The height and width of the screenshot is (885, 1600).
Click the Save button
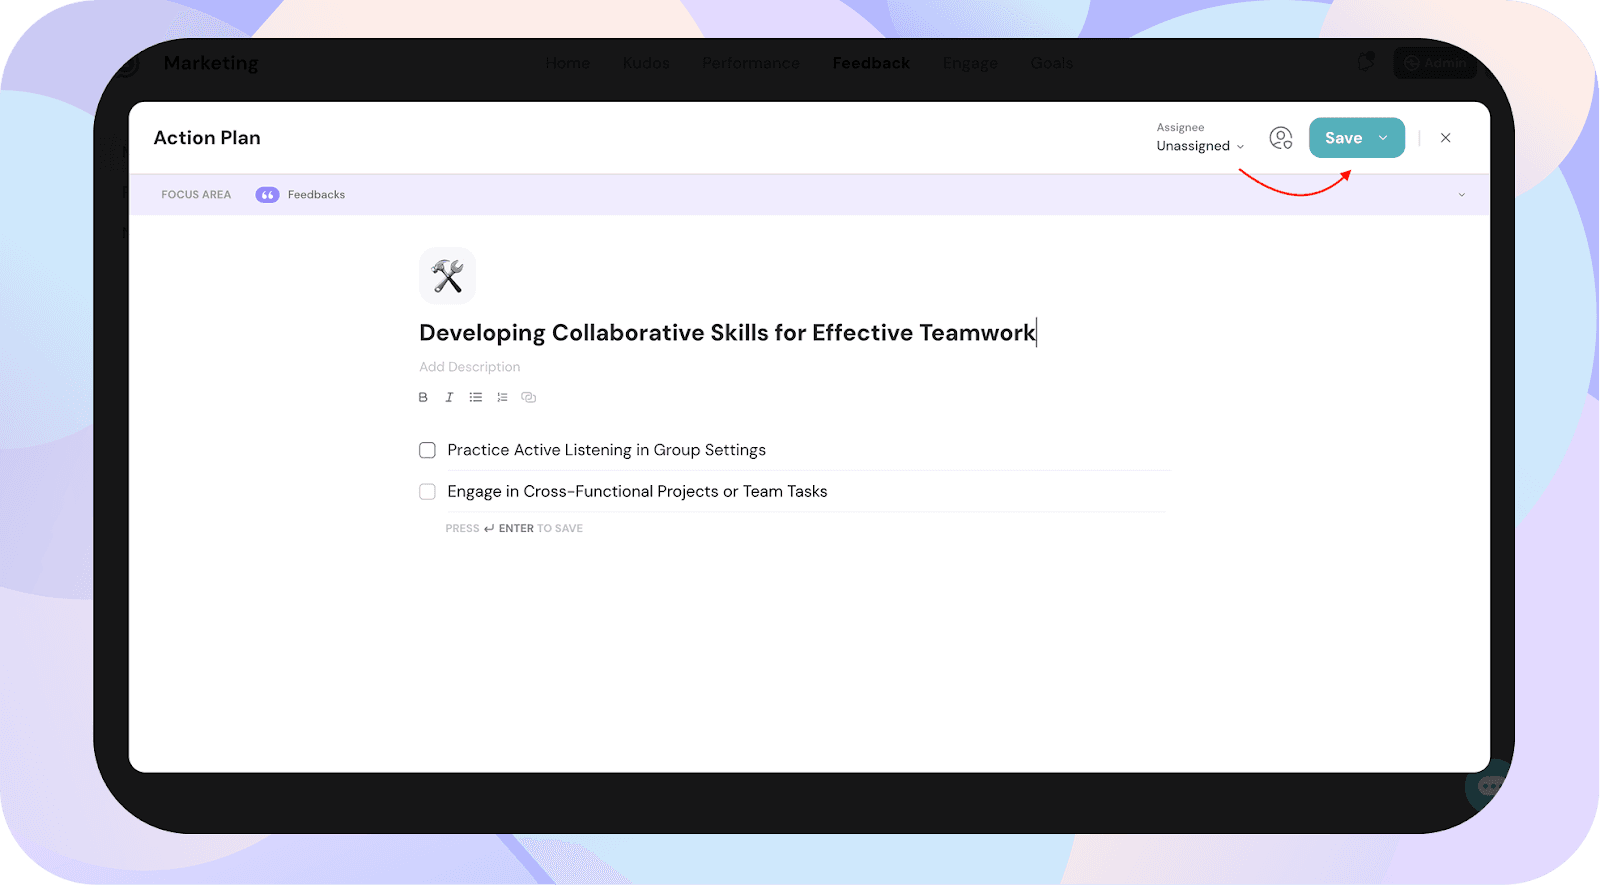click(1342, 138)
